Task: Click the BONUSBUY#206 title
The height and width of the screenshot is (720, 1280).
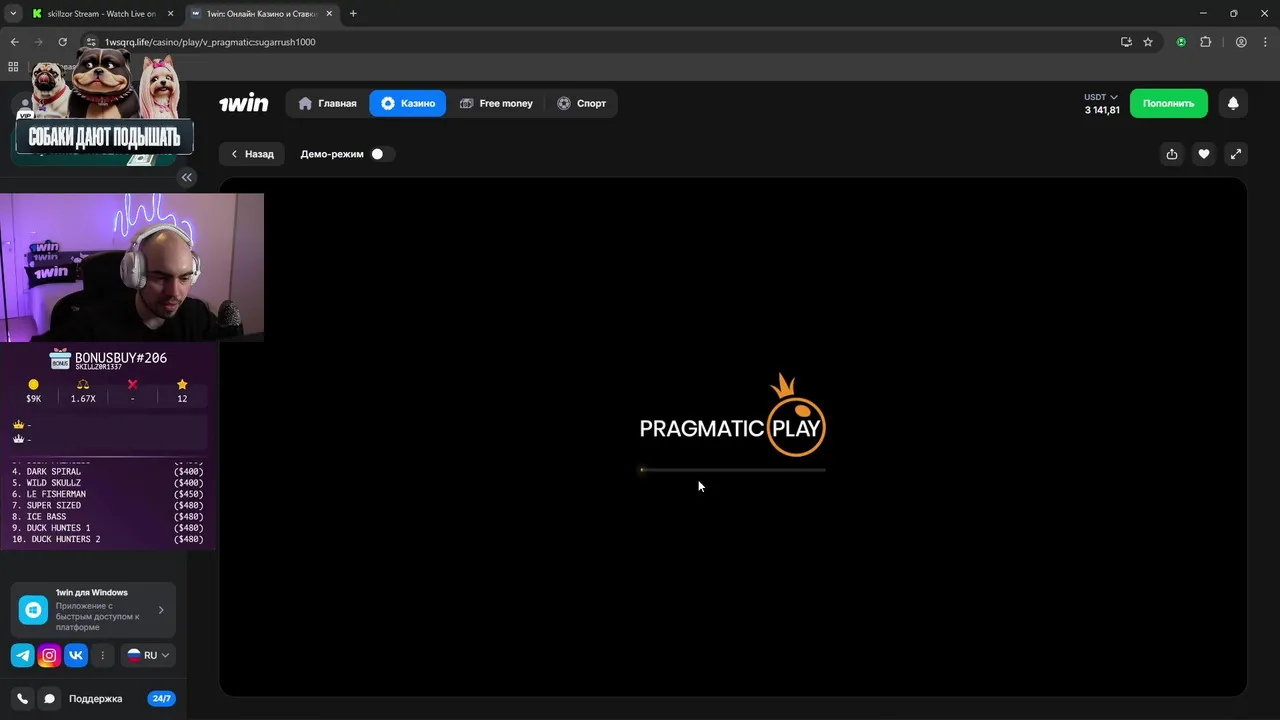Action: coord(121,358)
